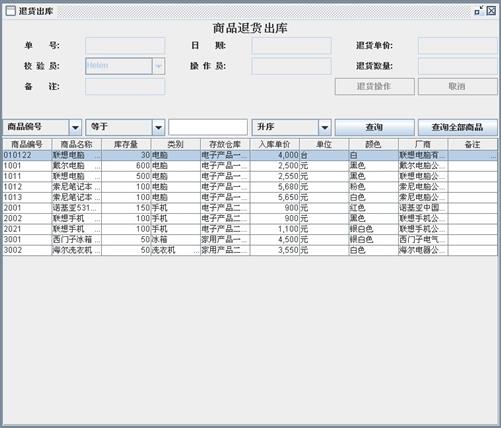Screen dimensions: 501x428
Task: Expand the 等于 comparison dropdown
Action: pyautogui.click(x=158, y=127)
